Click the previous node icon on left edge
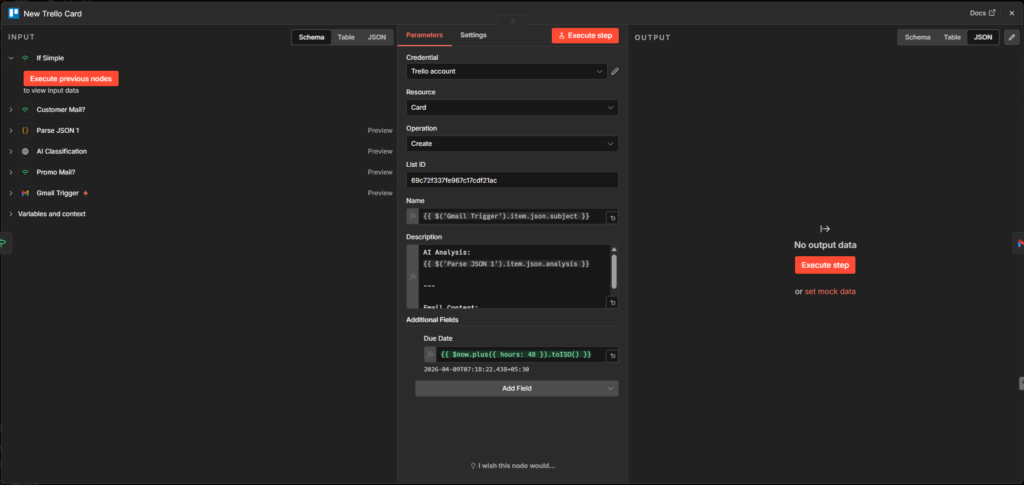The image size is (1024, 485). pyautogui.click(x=4, y=243)
